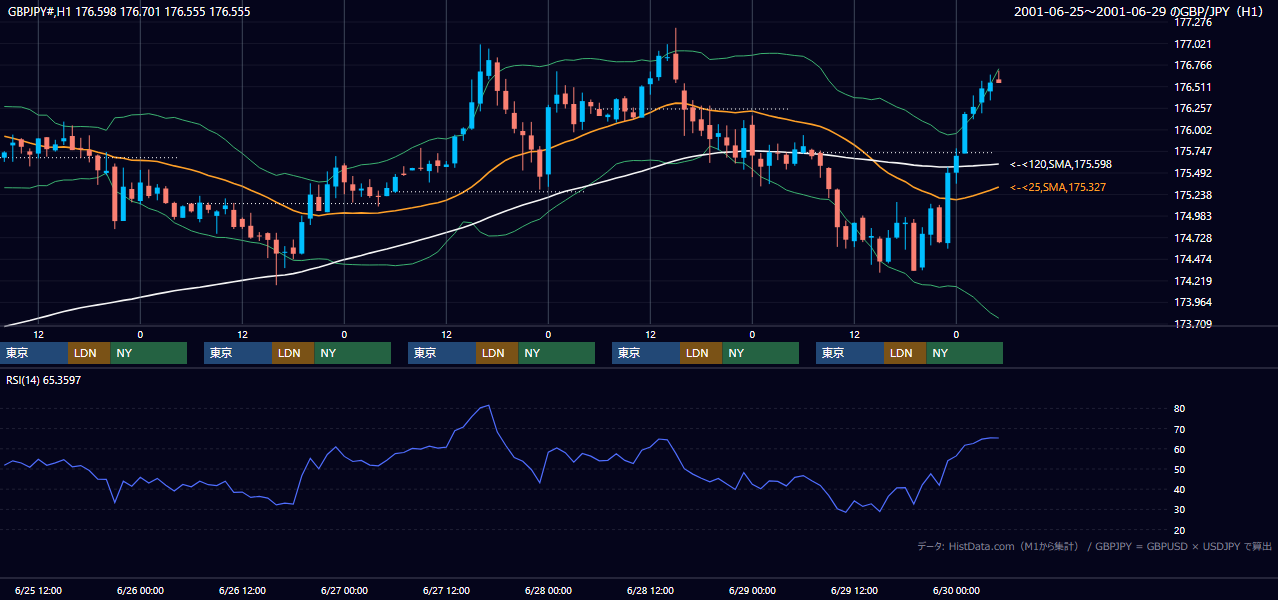Click the RSI(14) 65.3597 indicator label

point(44,380)
